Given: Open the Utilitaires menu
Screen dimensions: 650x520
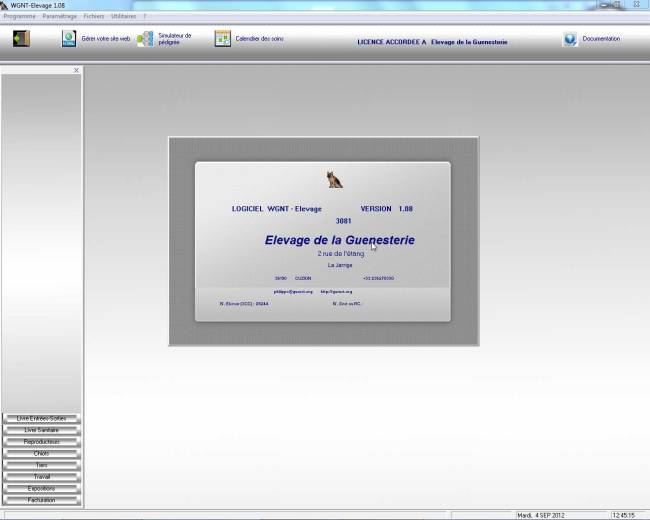Looking at the screenshot, I should [x=124, y=16].
